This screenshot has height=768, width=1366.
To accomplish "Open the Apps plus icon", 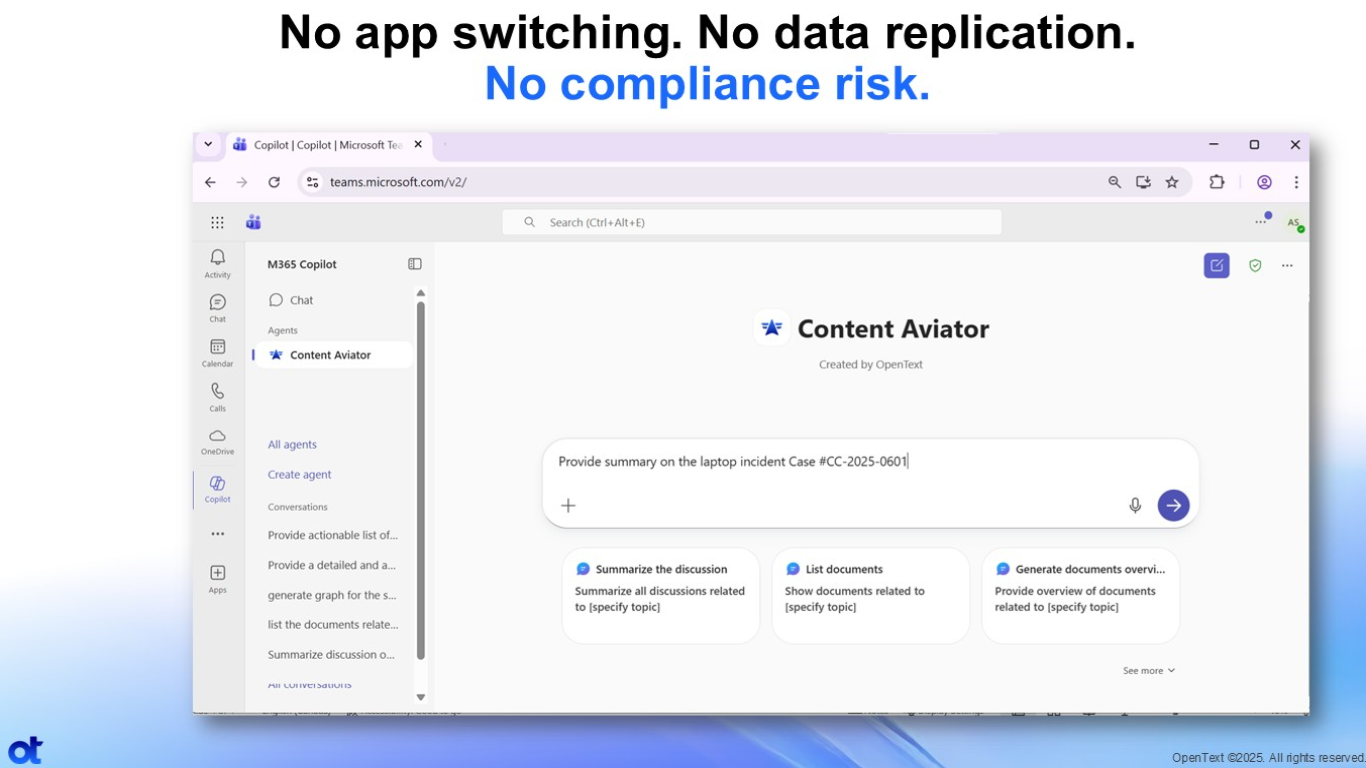I will [x=217, y=573].
